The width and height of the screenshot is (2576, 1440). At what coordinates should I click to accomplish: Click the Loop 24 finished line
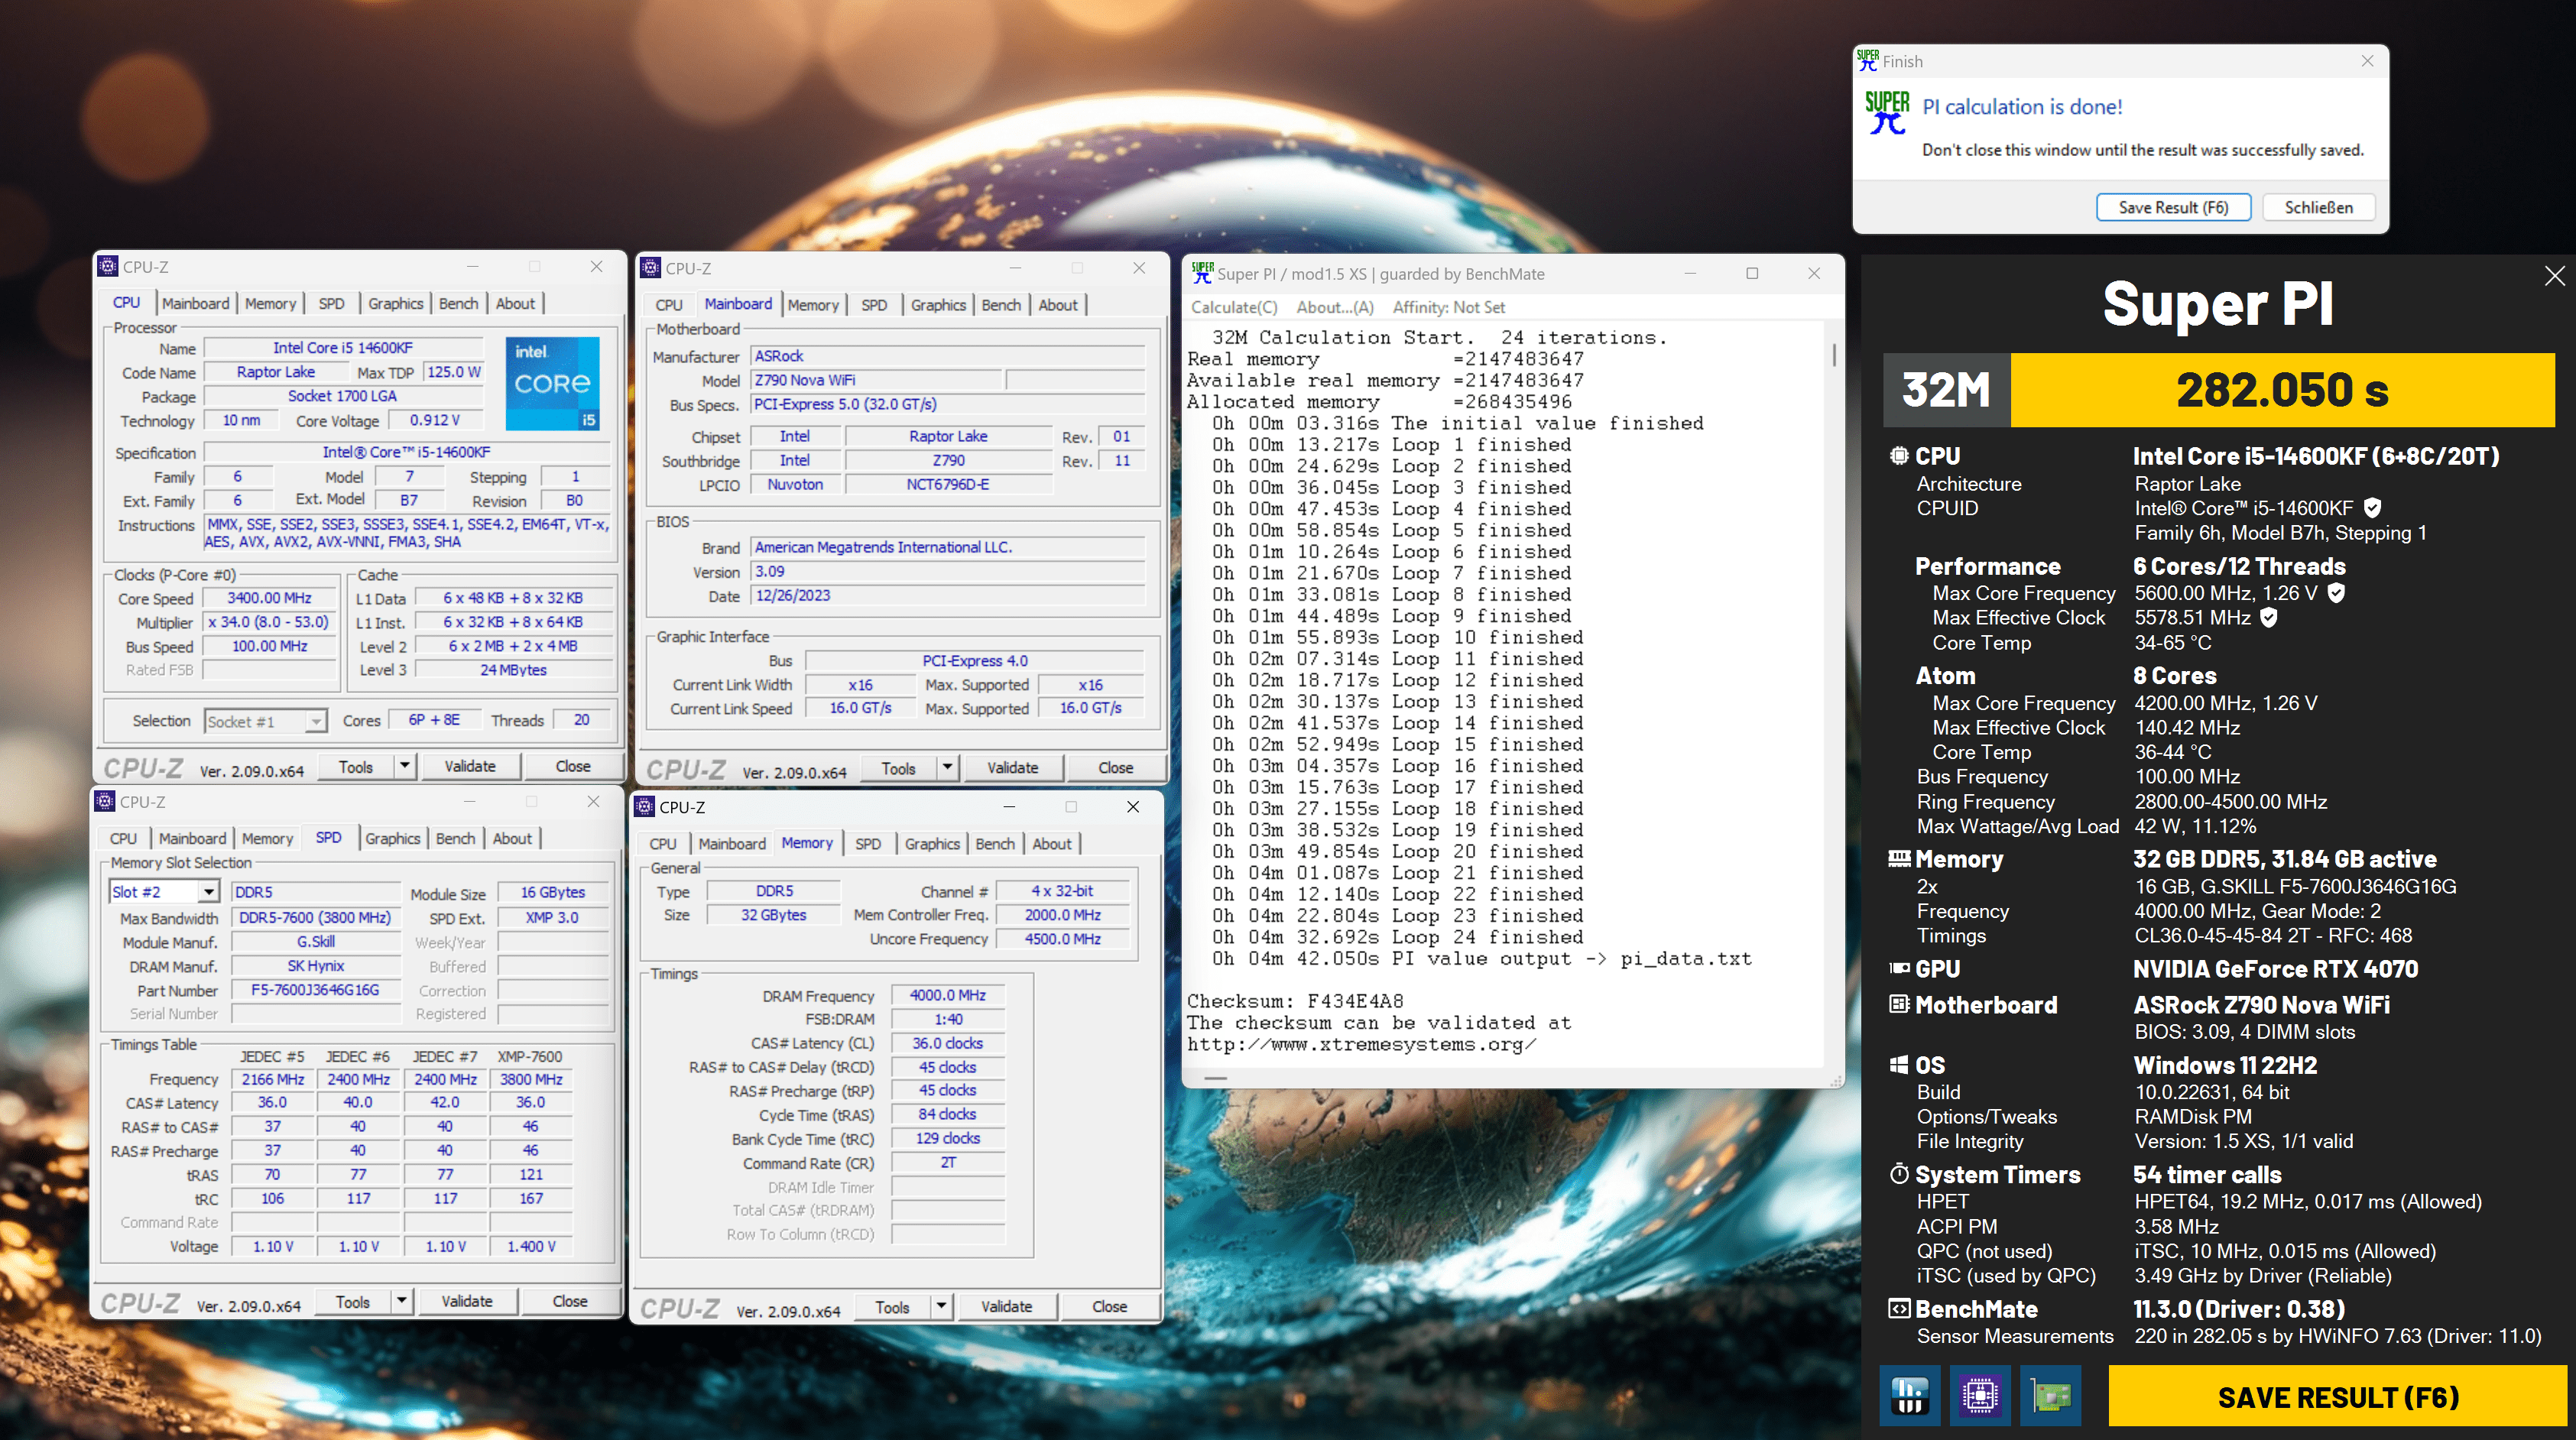tap(1398, 937)
